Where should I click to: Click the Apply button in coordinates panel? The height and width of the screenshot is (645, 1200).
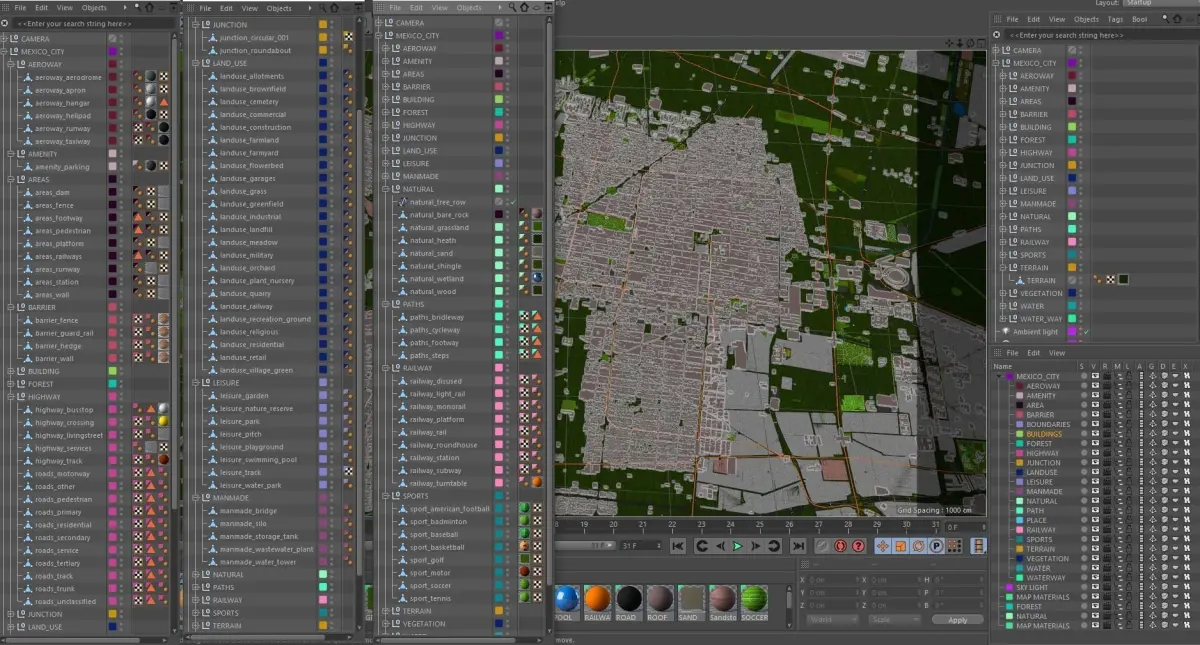957,620
